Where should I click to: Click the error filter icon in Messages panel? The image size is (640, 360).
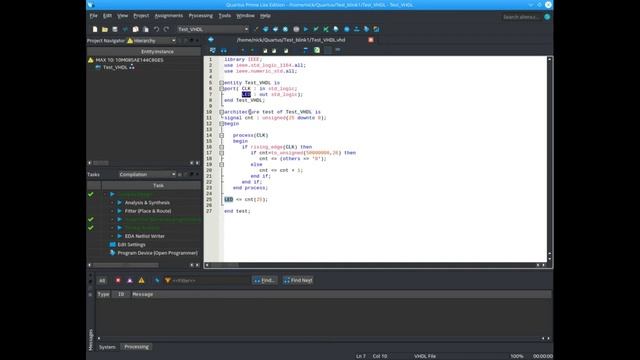point(118,280)
